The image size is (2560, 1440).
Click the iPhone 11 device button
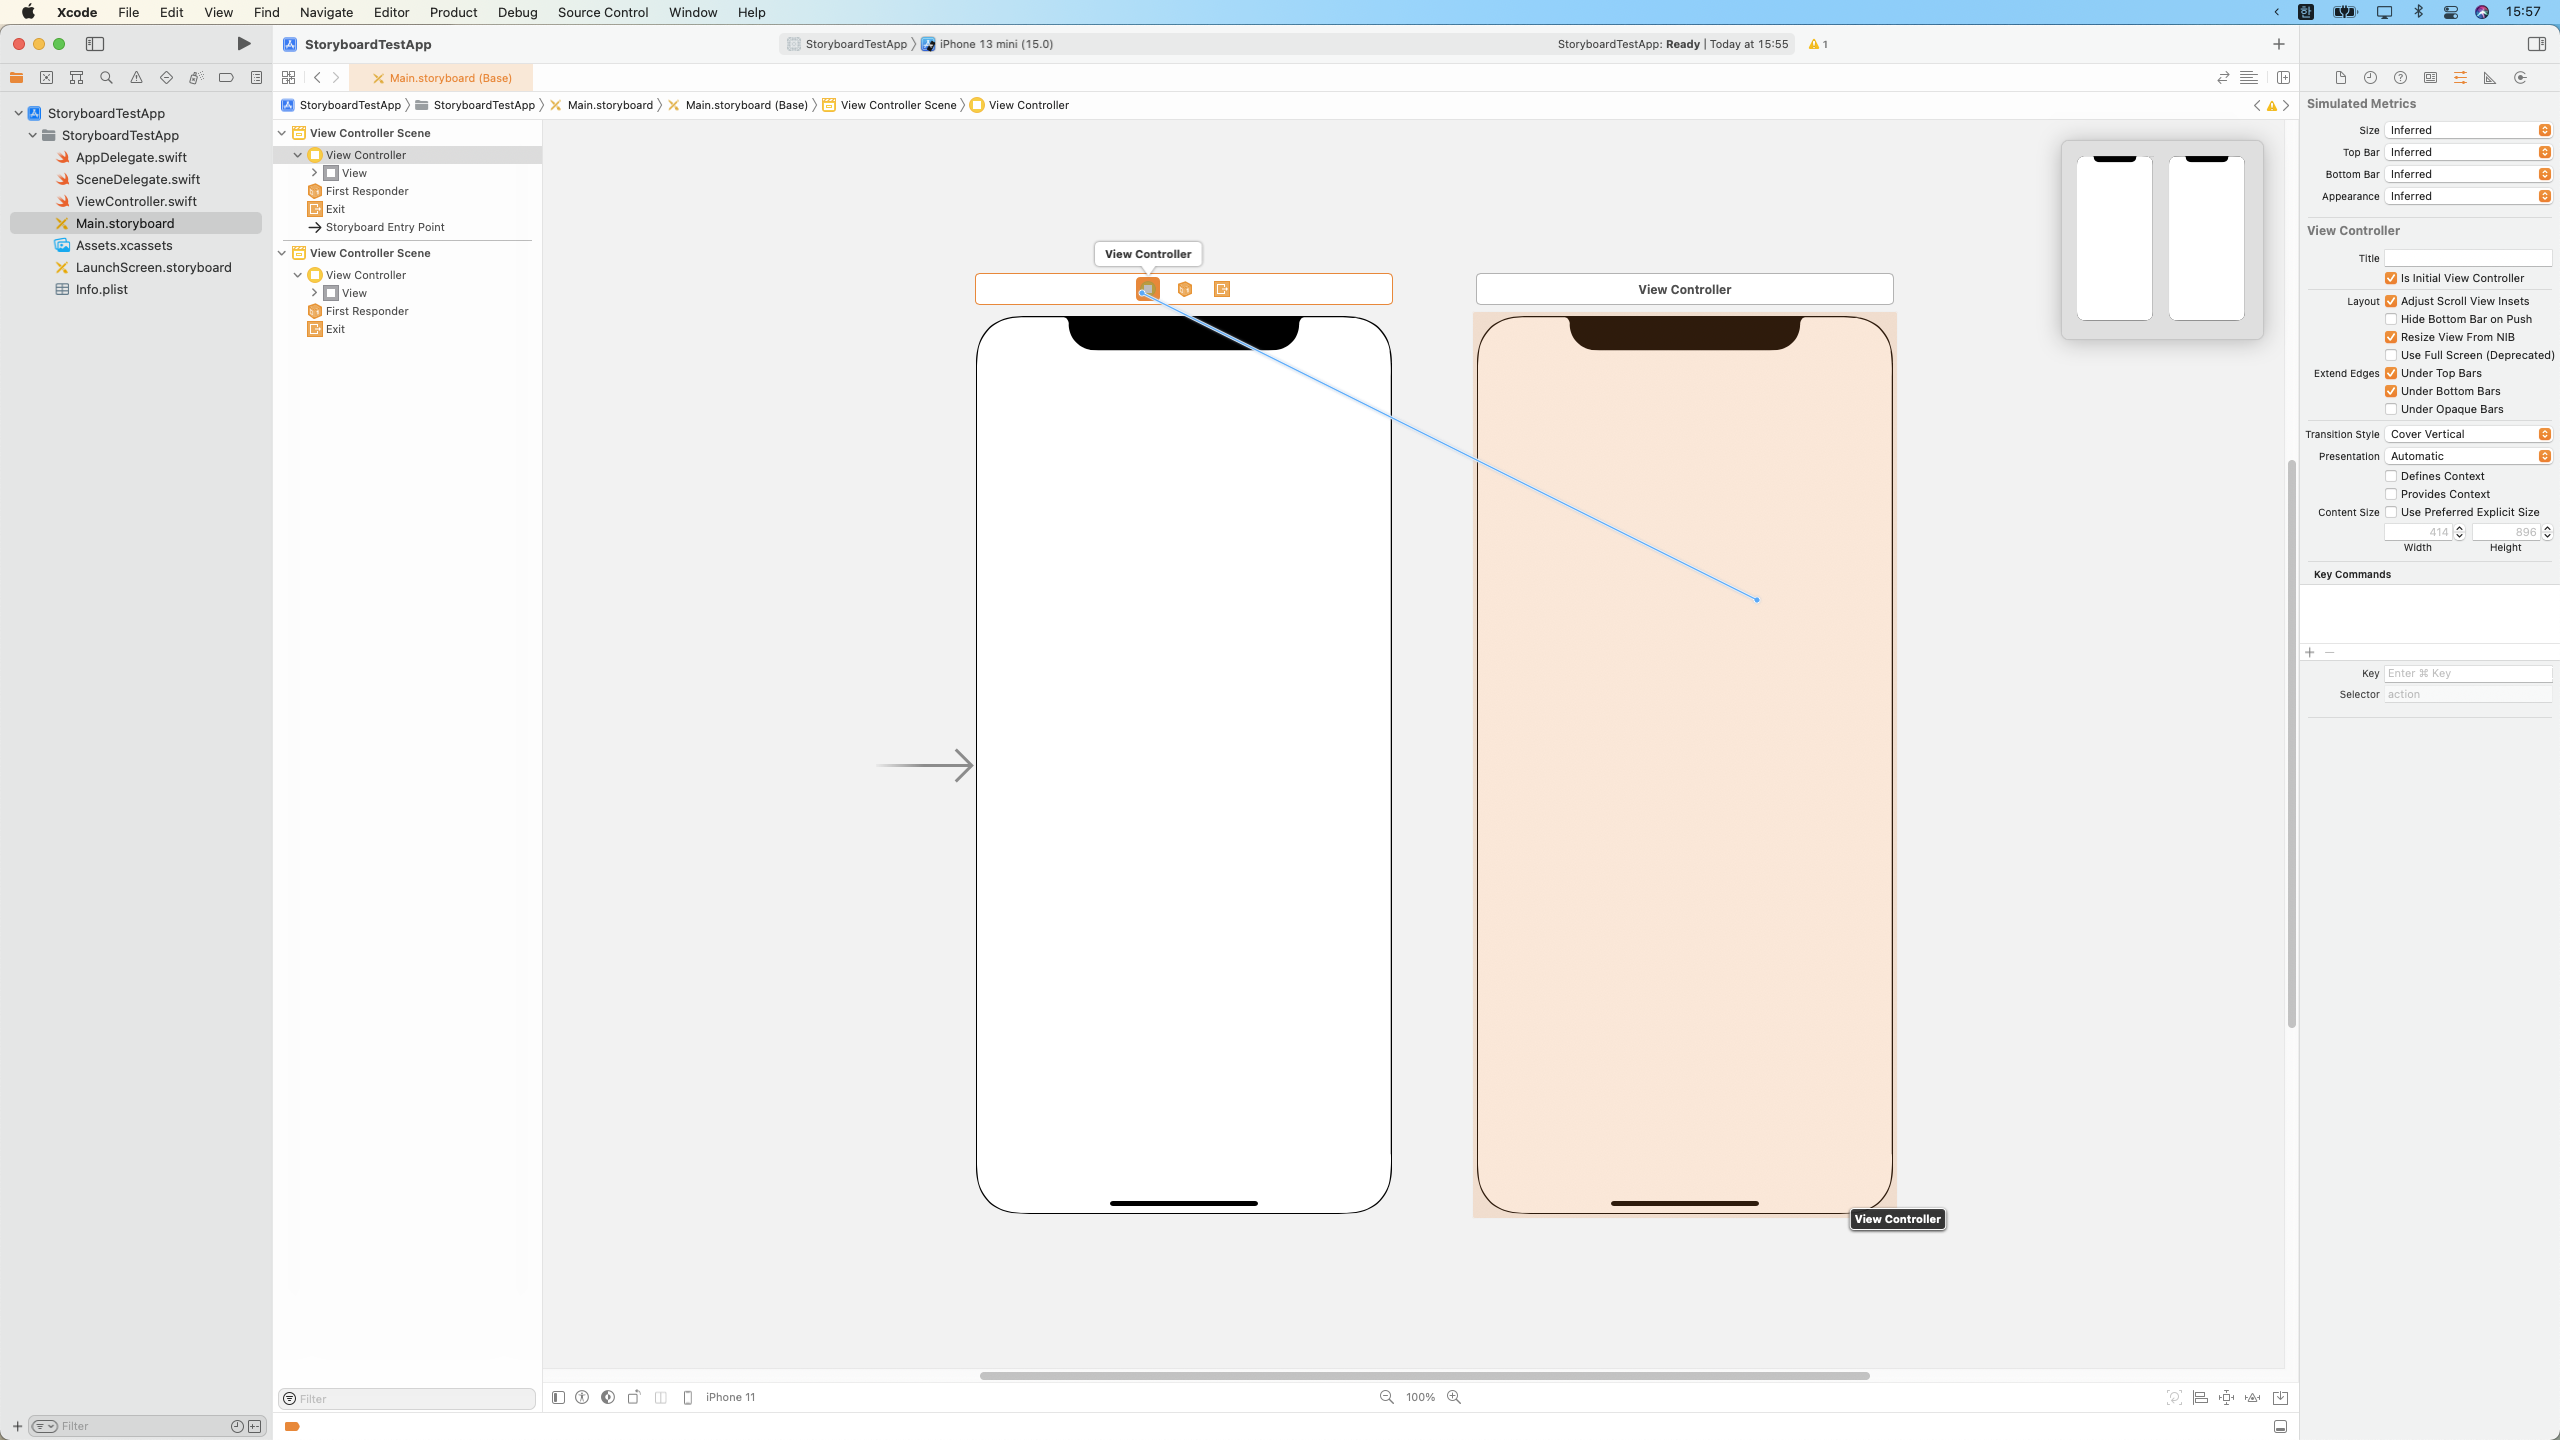720,1397
